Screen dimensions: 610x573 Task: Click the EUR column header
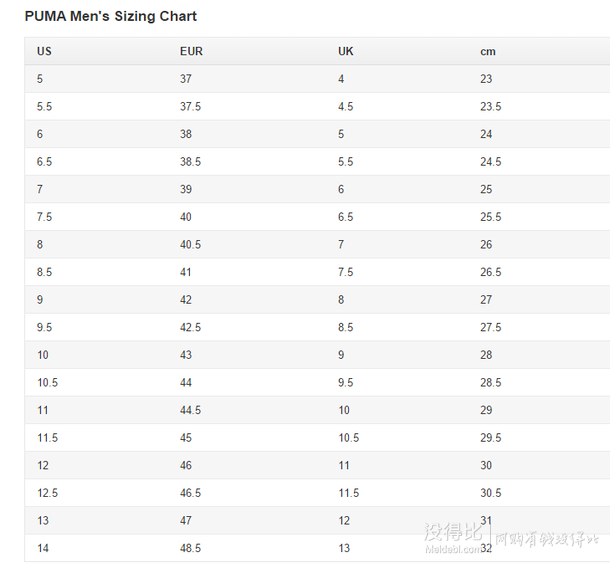[191, 51]
